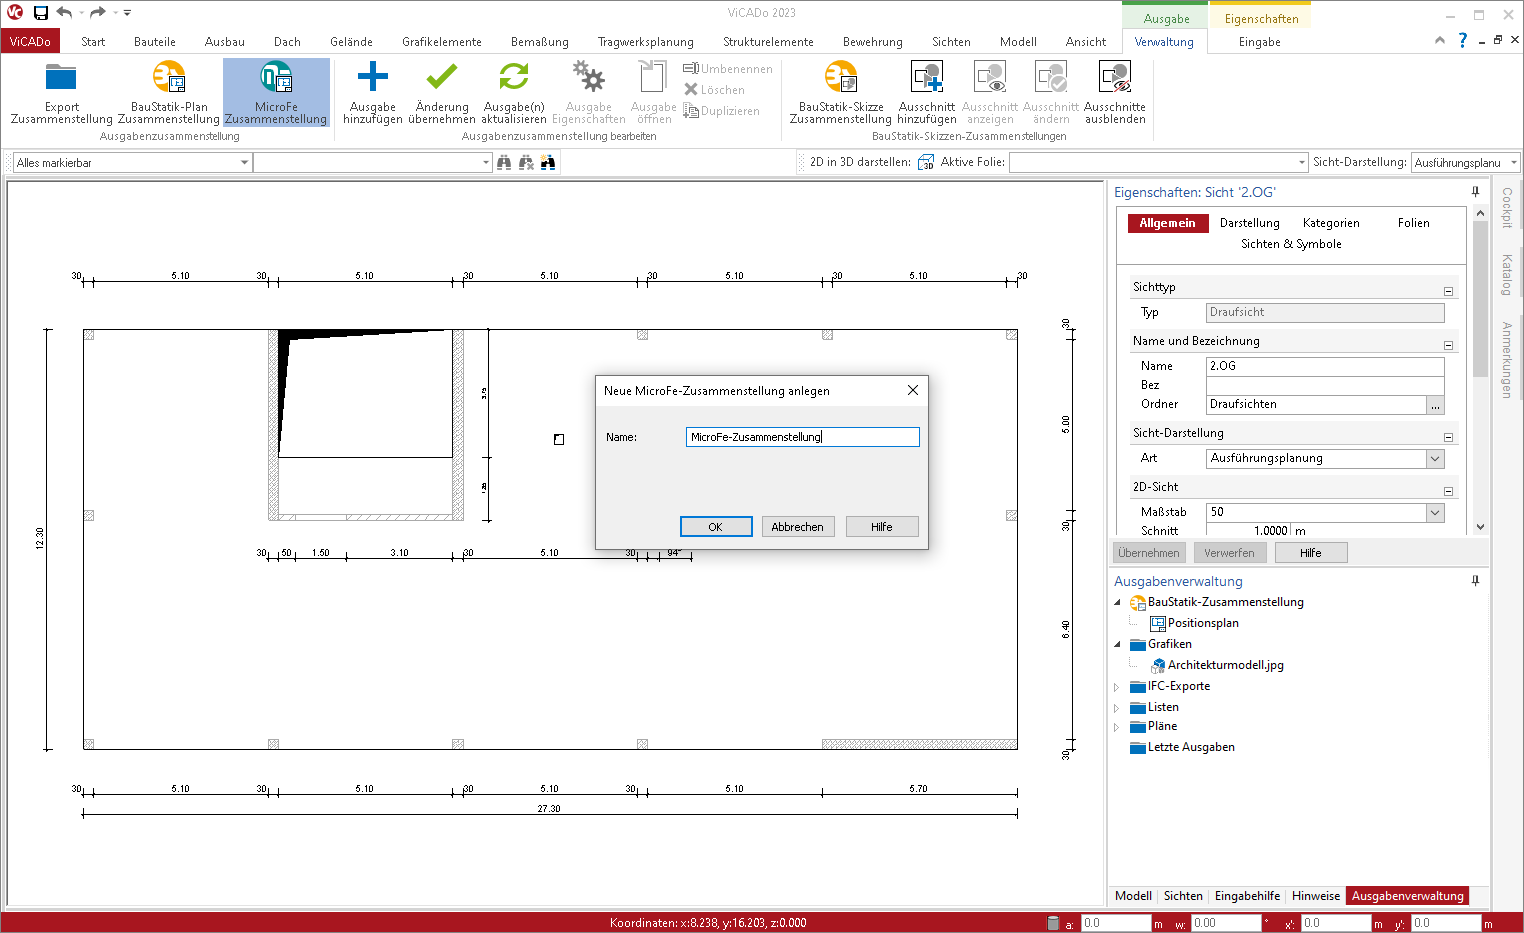Click Abbrechen in the dialog
The width and height of the screenshot is (1524, 933).
point(797,527)
